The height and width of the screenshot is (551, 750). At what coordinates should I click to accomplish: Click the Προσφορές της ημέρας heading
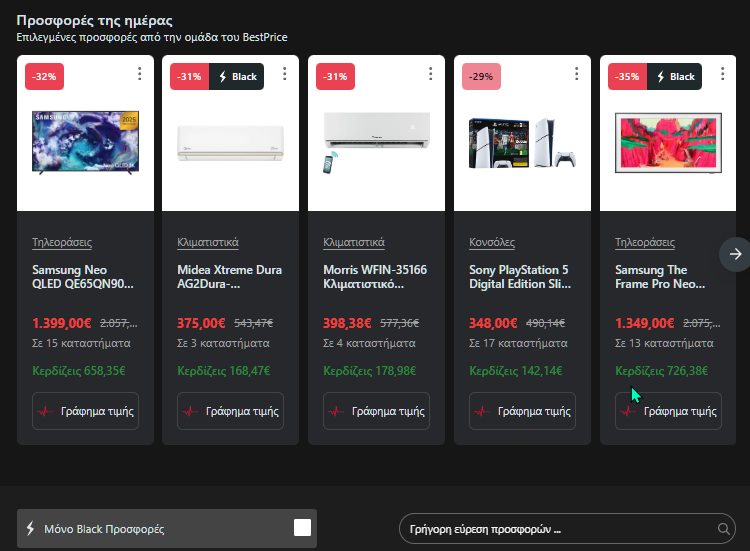pyautogui.click(x=94, y=21)
